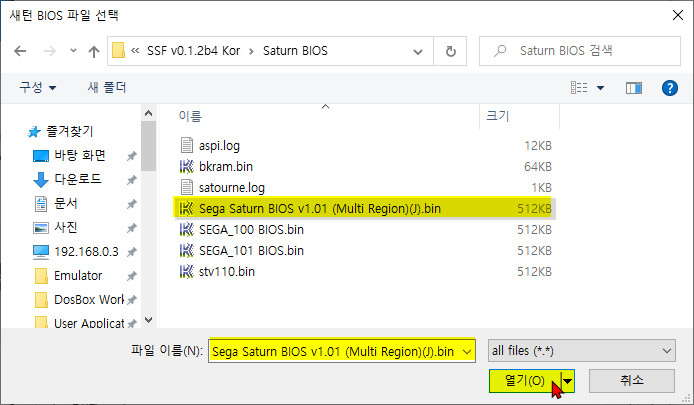Click the bkram.bin file icon
The width and height of the screenshot is (694, 405).
(x=186, y=166)
